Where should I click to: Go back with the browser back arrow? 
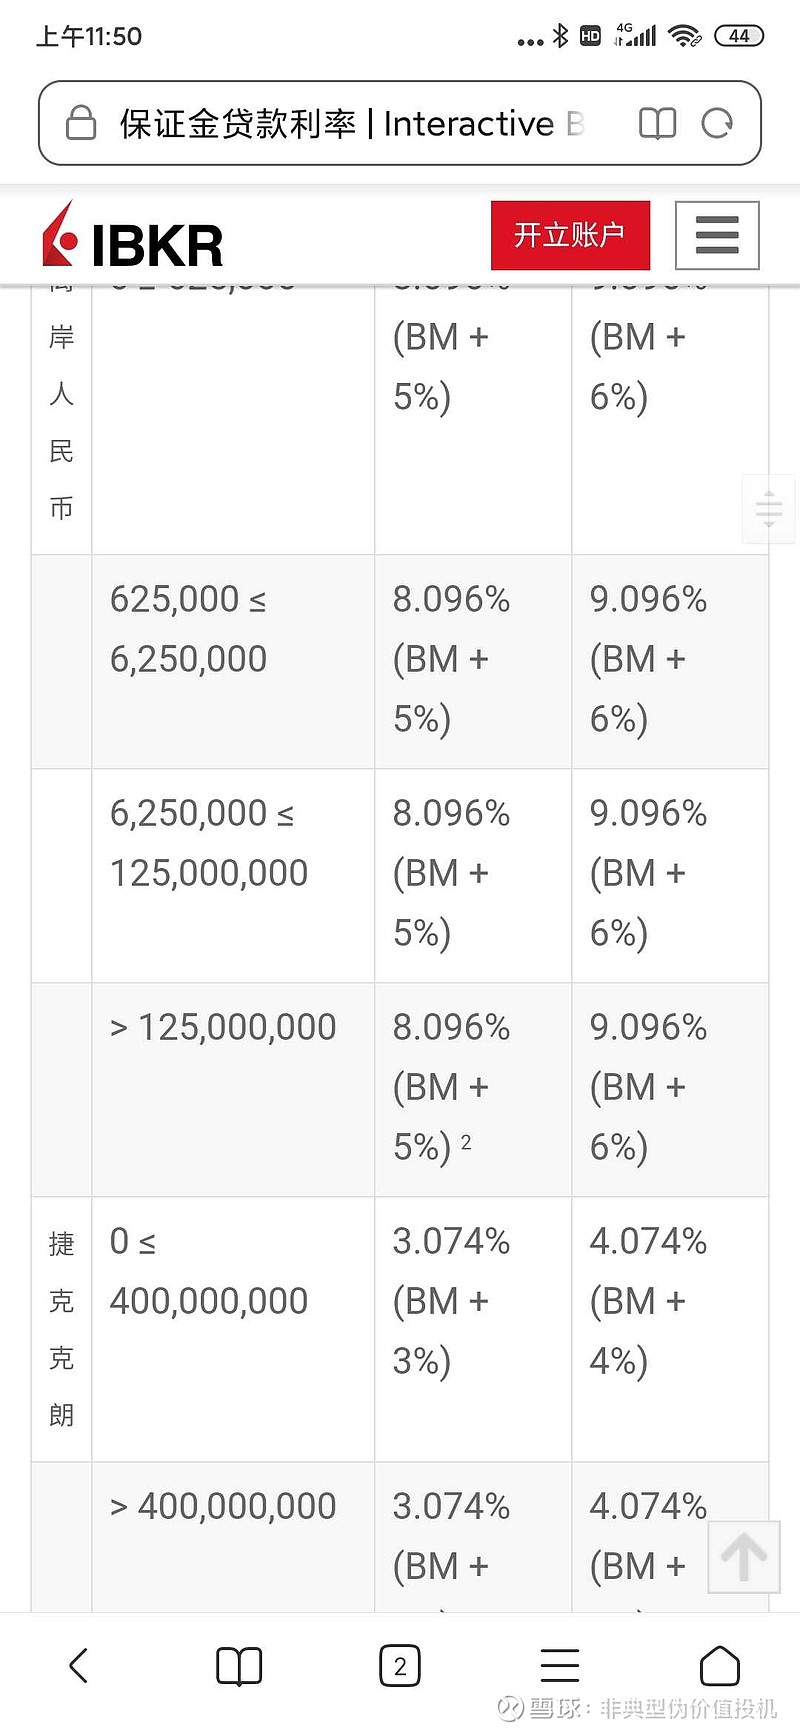pos(79,1666)
